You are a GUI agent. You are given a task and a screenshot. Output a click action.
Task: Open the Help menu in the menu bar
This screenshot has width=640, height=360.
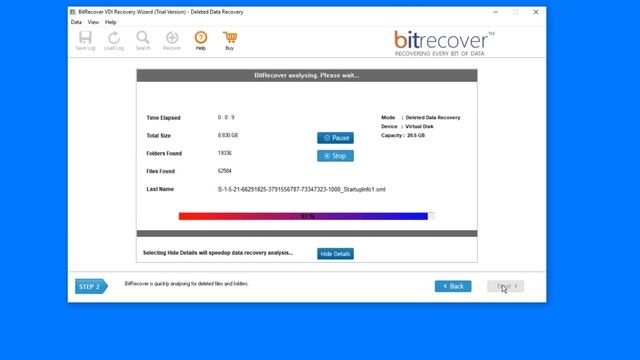coord(111,22)
